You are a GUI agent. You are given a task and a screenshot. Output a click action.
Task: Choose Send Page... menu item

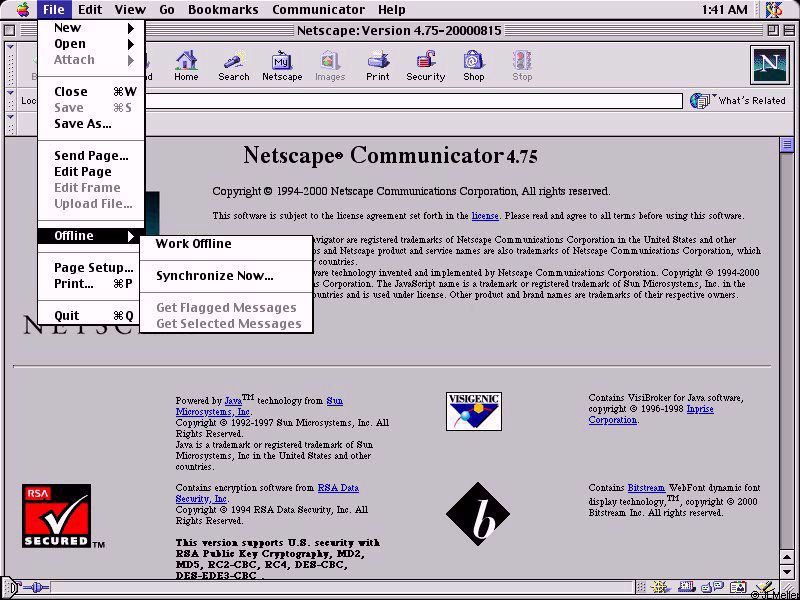tap(92, 156)
